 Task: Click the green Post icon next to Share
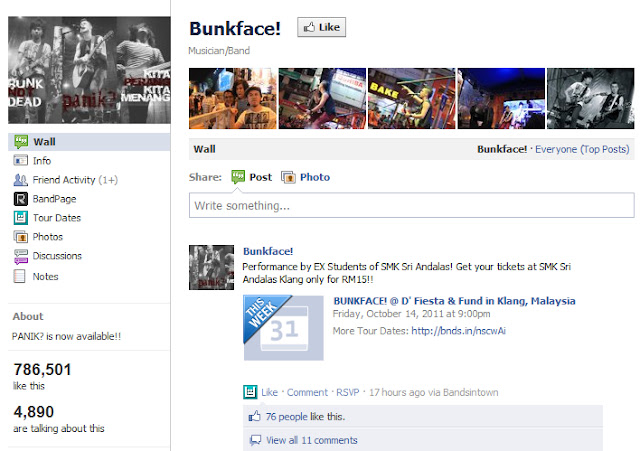coord(238,177)
